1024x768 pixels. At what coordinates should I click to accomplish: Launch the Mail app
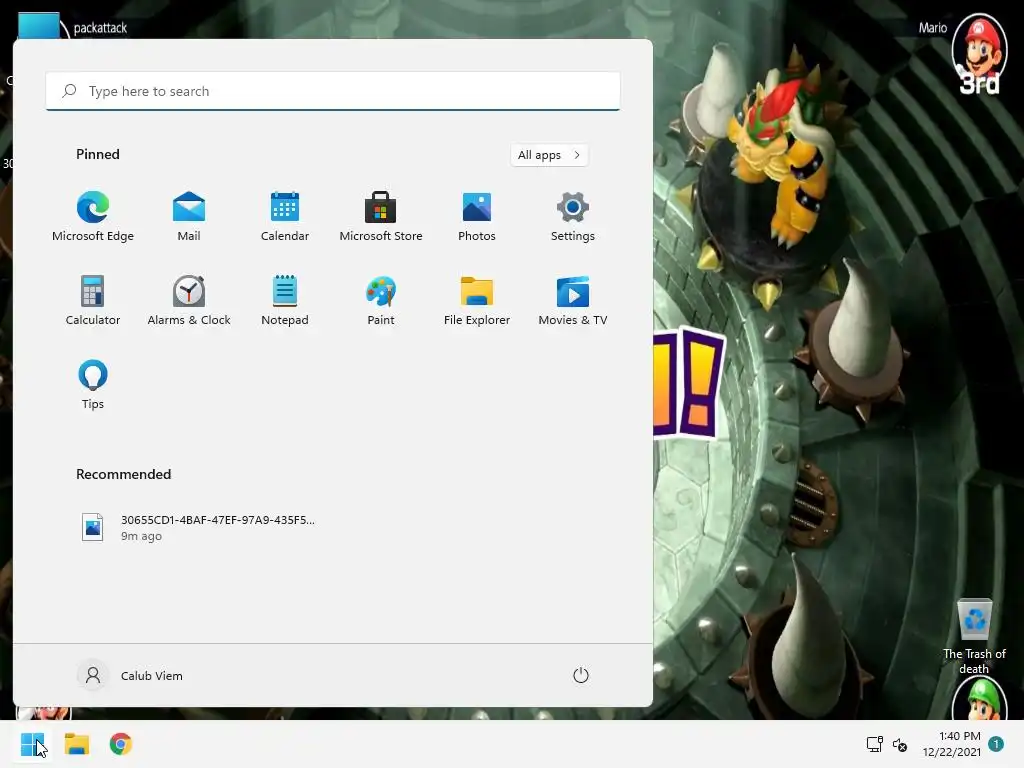click(189, 217)
